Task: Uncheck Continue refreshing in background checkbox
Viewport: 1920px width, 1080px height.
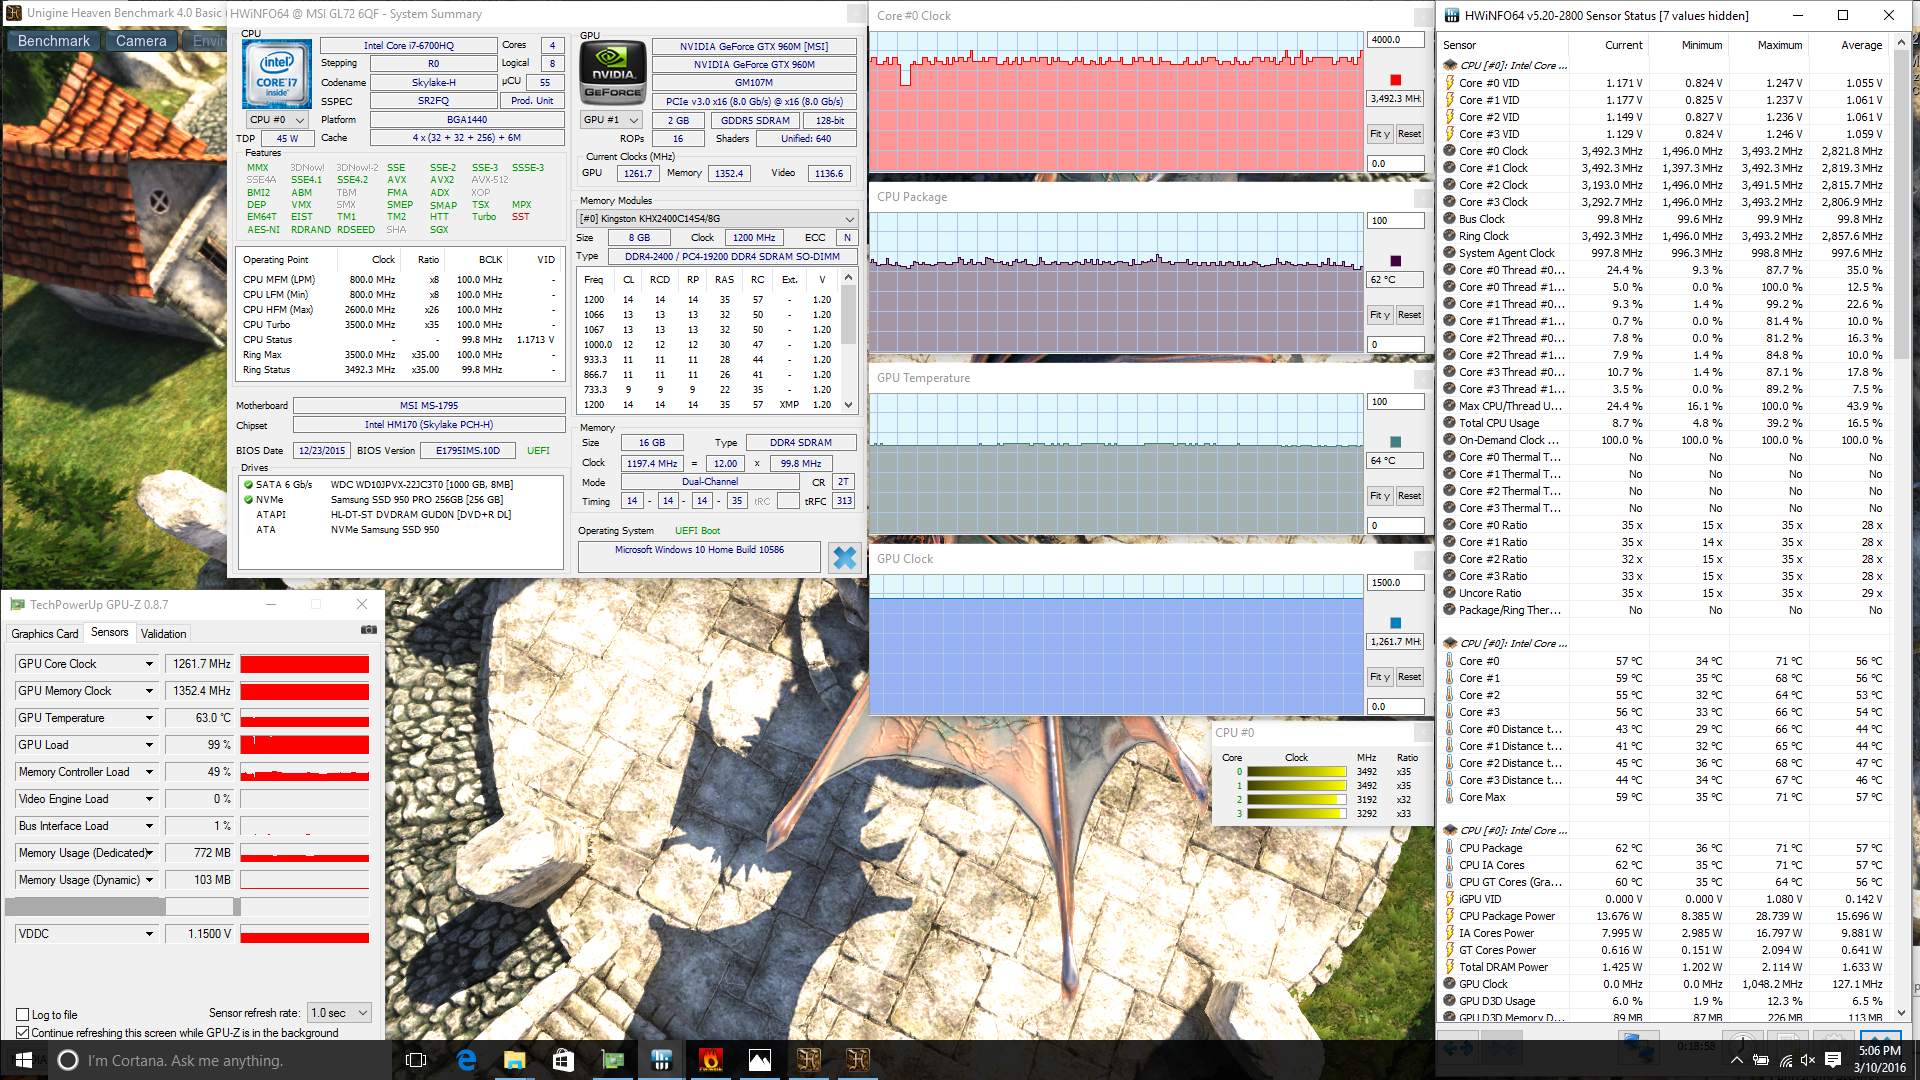Action: pyautogui.click(x=23, y=1033)
